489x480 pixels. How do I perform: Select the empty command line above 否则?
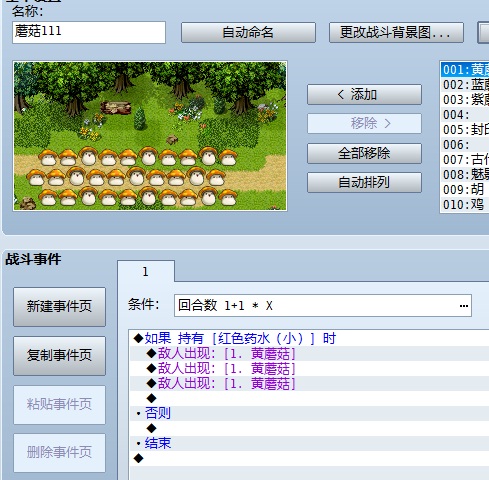(x=309, y=398)
